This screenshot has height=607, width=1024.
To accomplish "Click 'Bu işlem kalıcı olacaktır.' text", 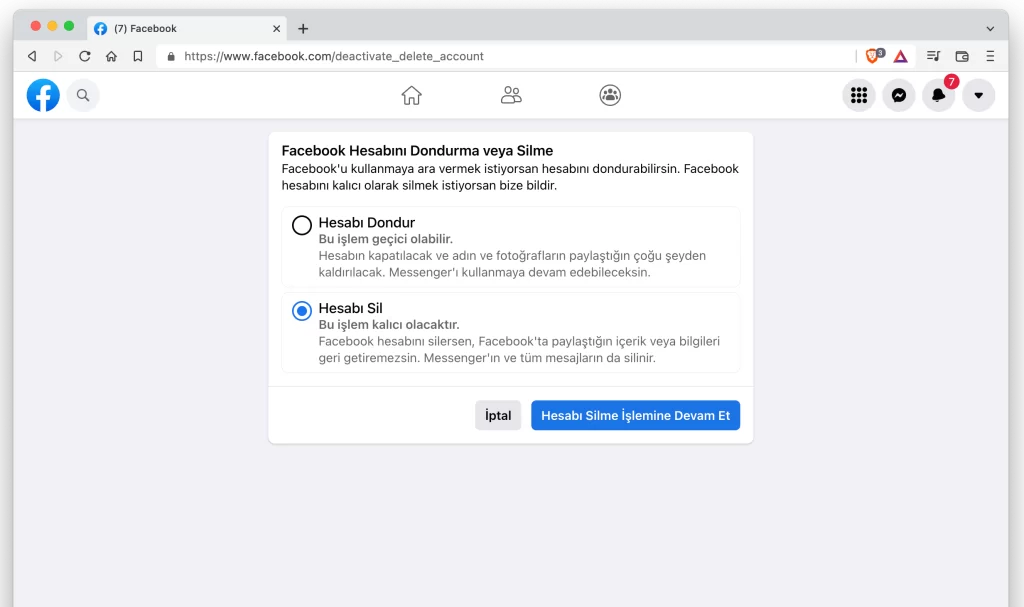I will click(389, 325).
